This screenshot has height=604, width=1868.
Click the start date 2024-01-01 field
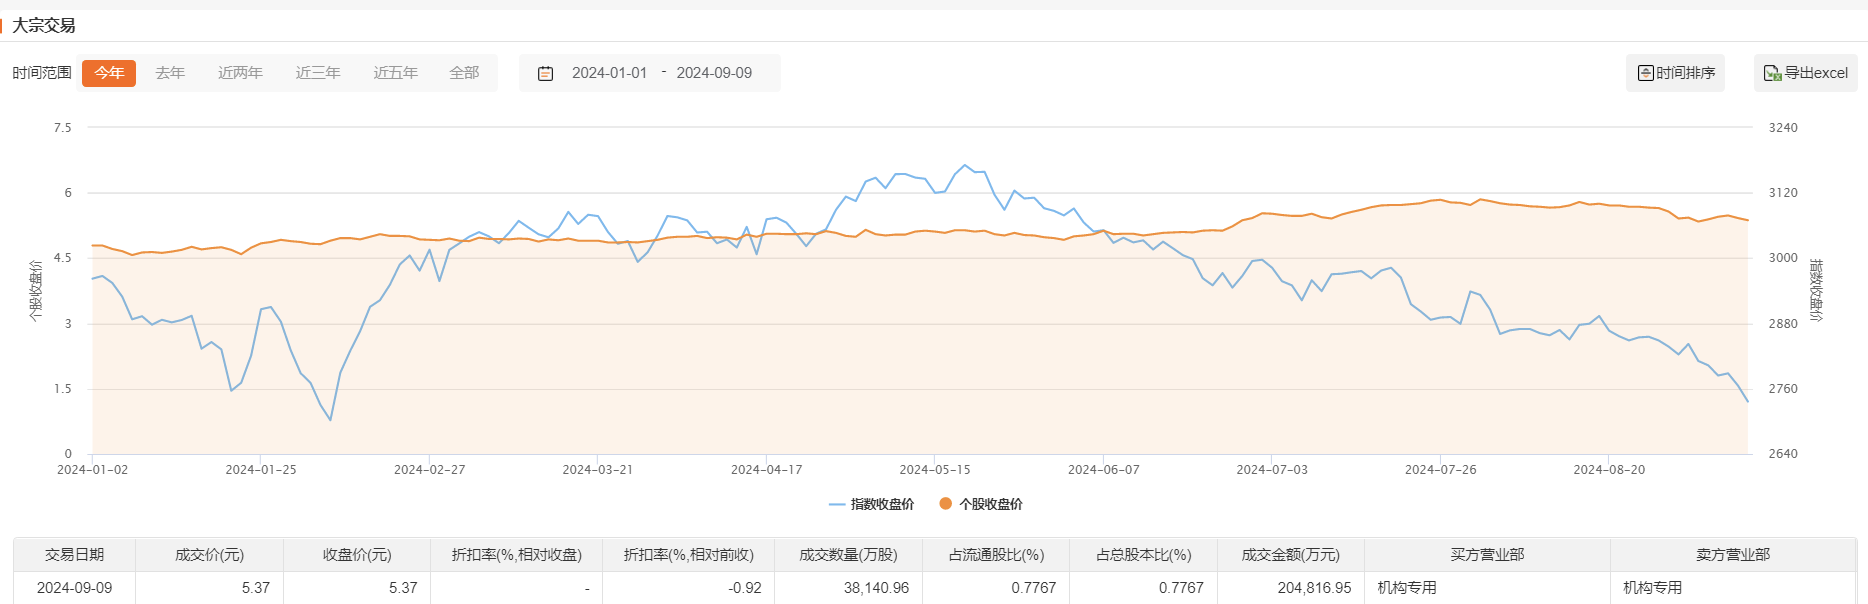click(x=609, y=73)
